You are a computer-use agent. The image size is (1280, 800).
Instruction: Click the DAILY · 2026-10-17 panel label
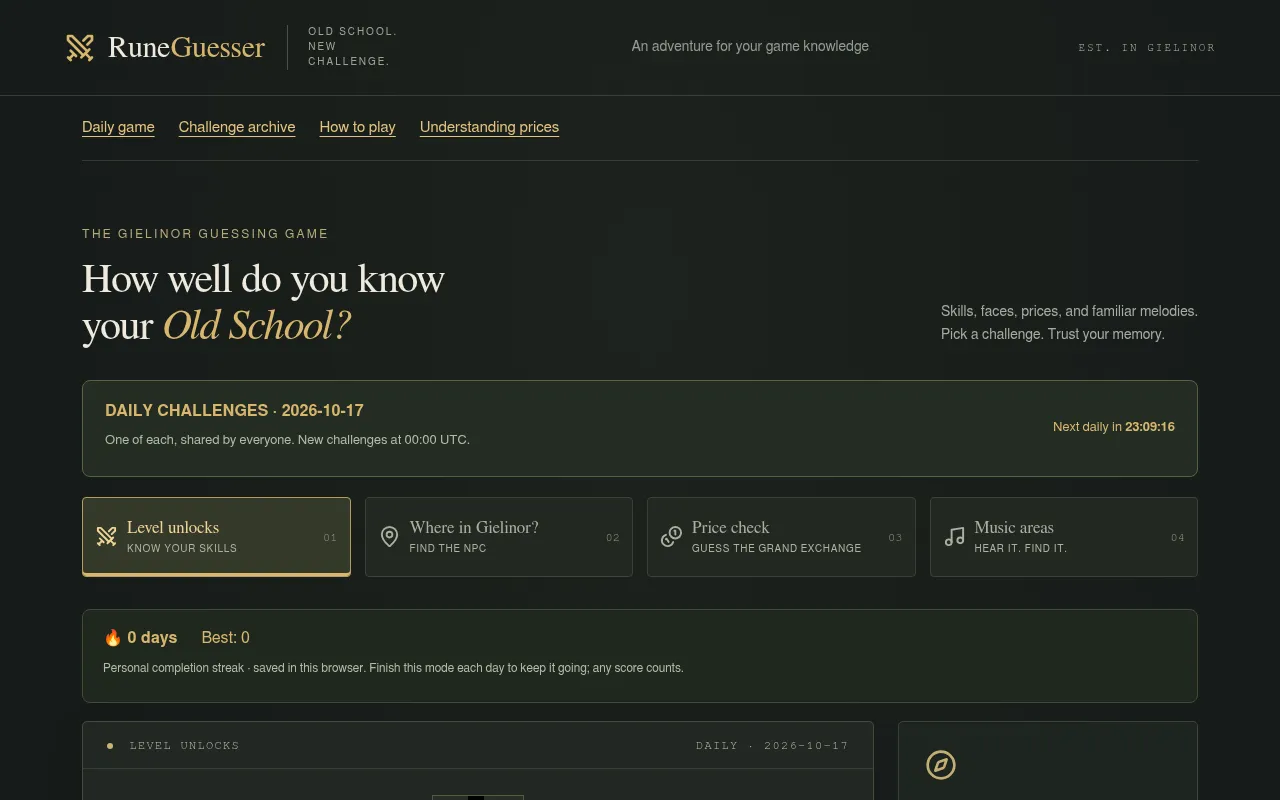772,746
